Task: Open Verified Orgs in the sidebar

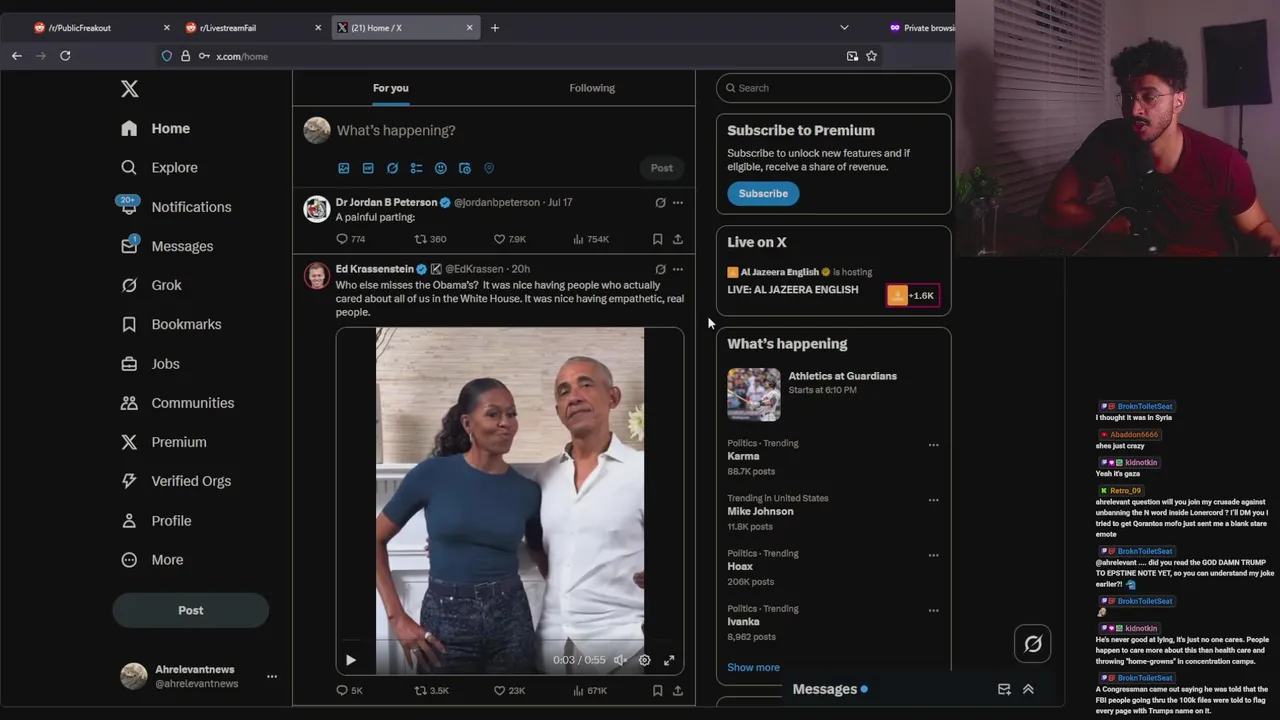Action: pos(176,481)
